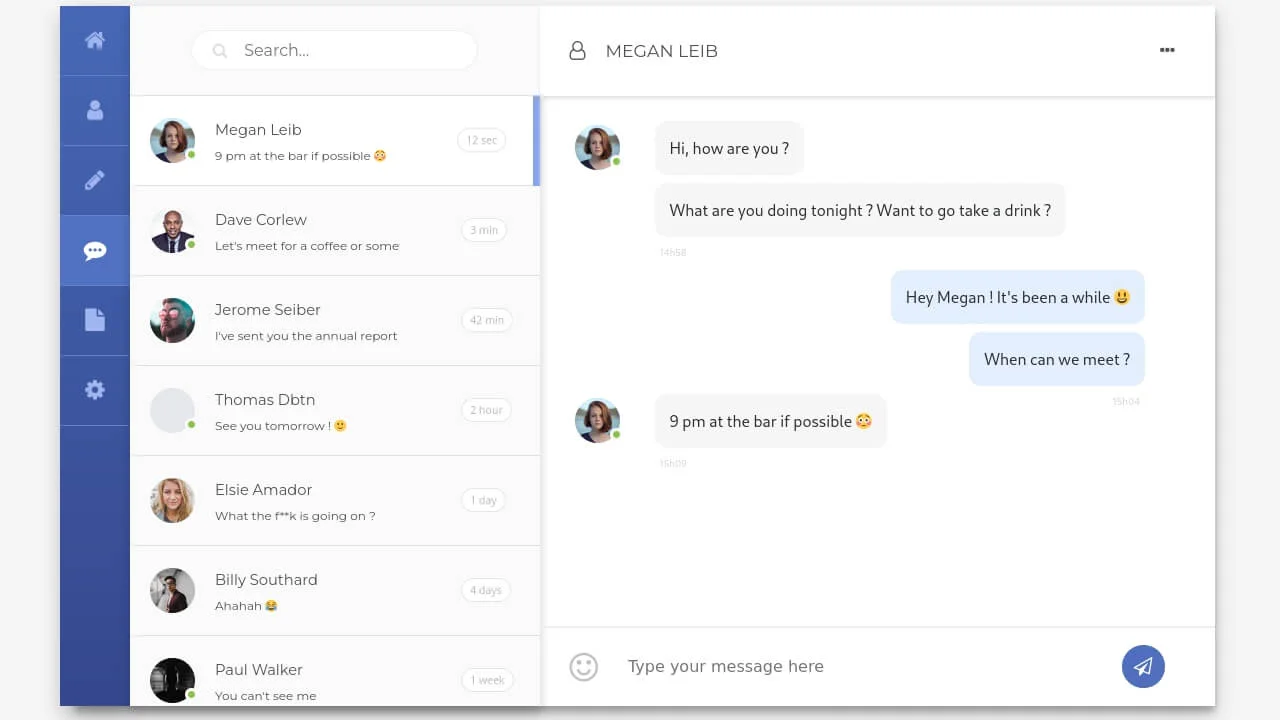Image resolution: width=1280 pixels, height=720 pixels.
Task: Click the Home icon in the sidebar
Action: pyautogui.click(x=95, y=40)
